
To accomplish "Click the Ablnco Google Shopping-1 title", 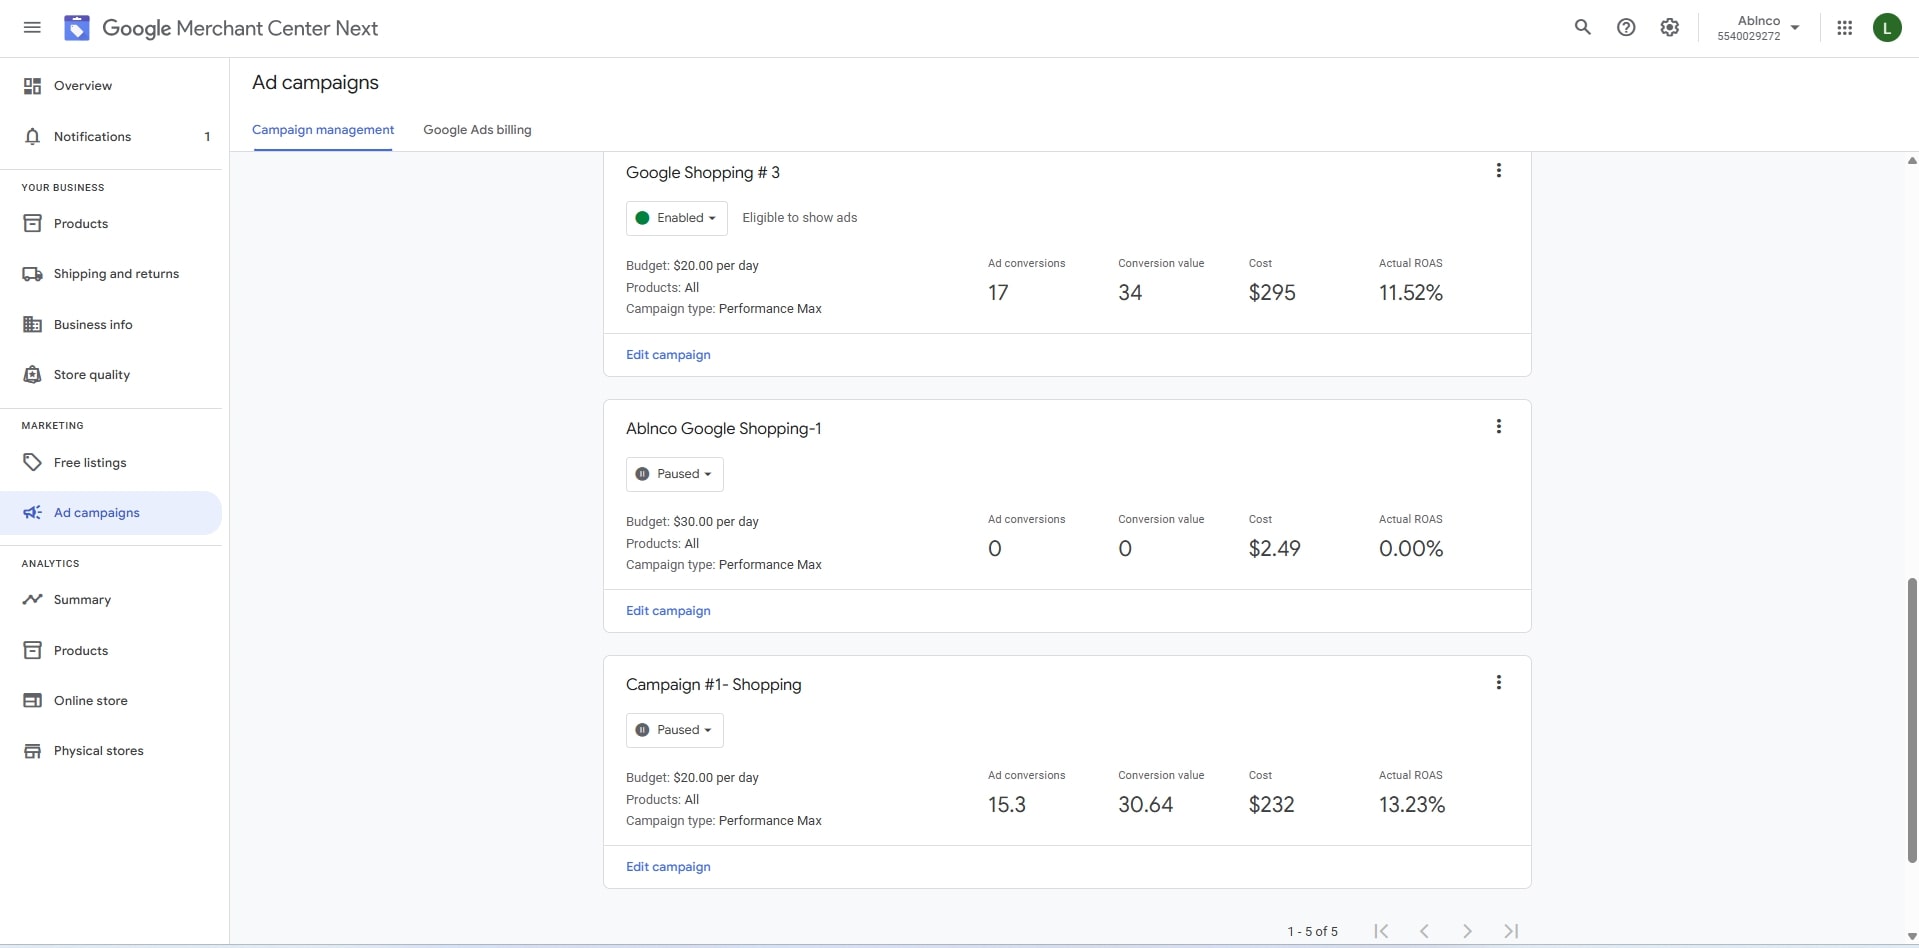I will pyautogui.click(x=724, y=429).
